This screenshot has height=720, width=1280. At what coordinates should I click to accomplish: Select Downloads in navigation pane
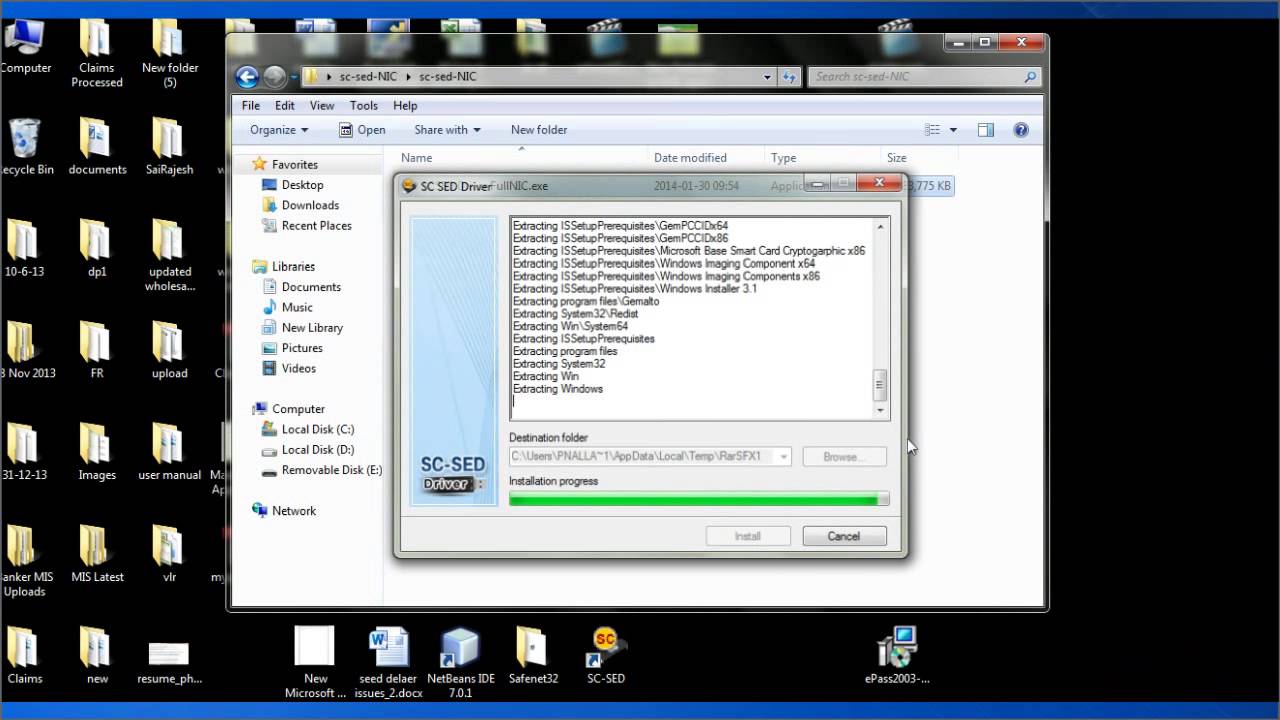(300, 205)
